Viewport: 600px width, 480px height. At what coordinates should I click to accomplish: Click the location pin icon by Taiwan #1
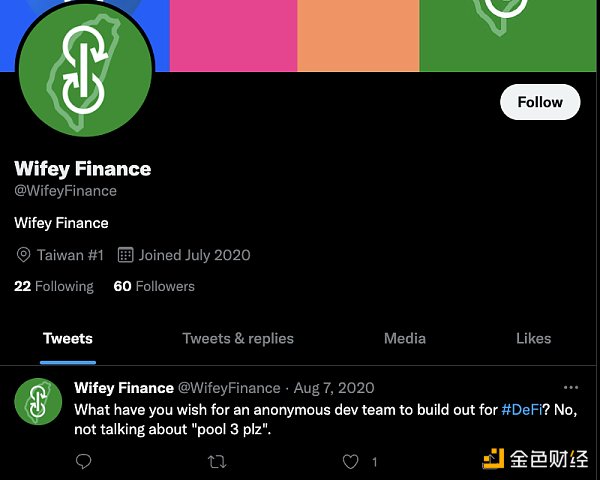point(23,255)
